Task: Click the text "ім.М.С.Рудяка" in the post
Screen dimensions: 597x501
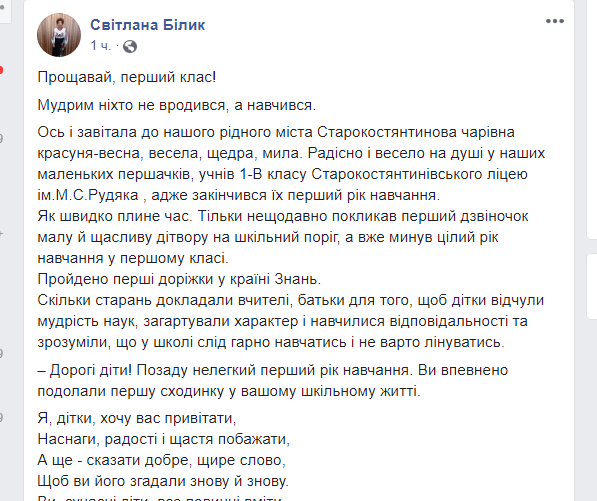Action: (88, 195)
